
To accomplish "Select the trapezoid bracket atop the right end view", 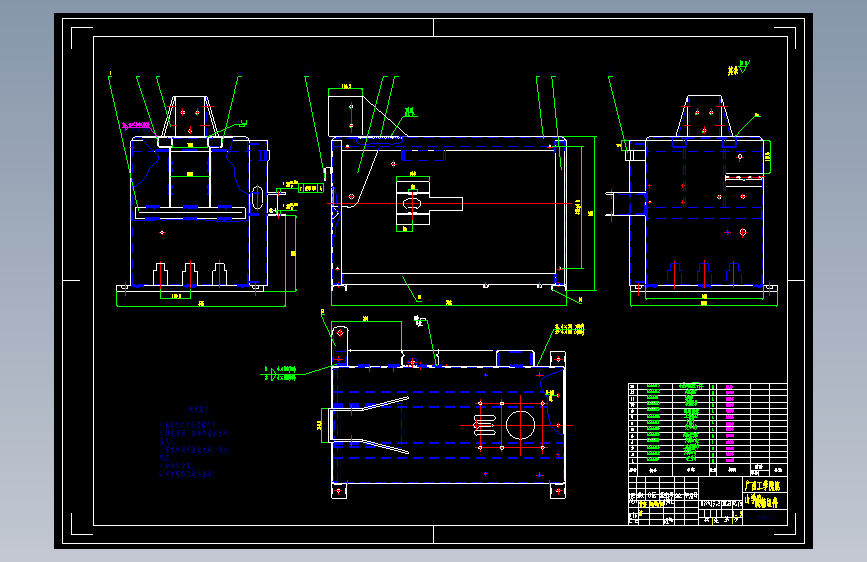I will pyautogui.click(x=704, y=116).
